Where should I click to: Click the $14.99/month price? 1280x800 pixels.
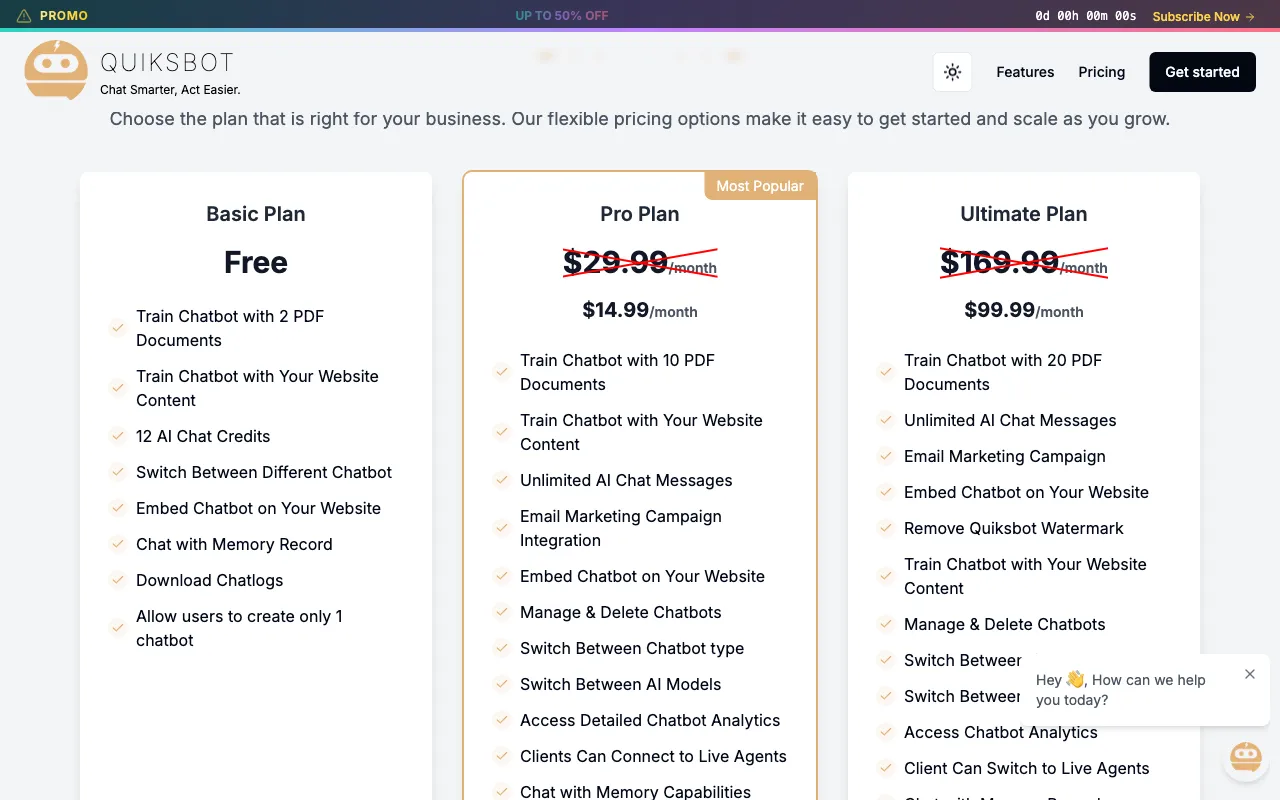pyautogui.click(x=640, y=310)
